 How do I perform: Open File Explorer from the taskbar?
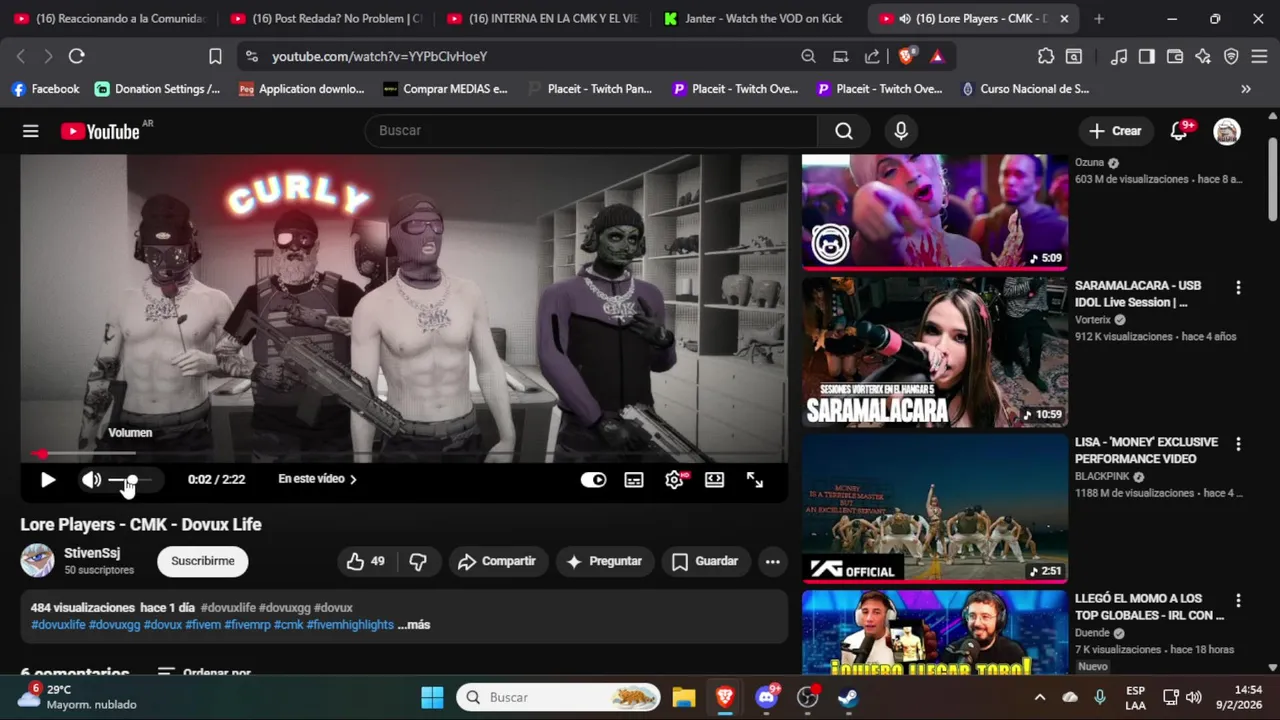[x=684, y=697]
